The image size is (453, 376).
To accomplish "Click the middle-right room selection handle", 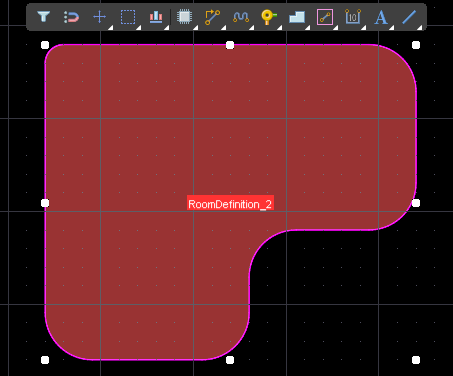I will click(416, 203).
